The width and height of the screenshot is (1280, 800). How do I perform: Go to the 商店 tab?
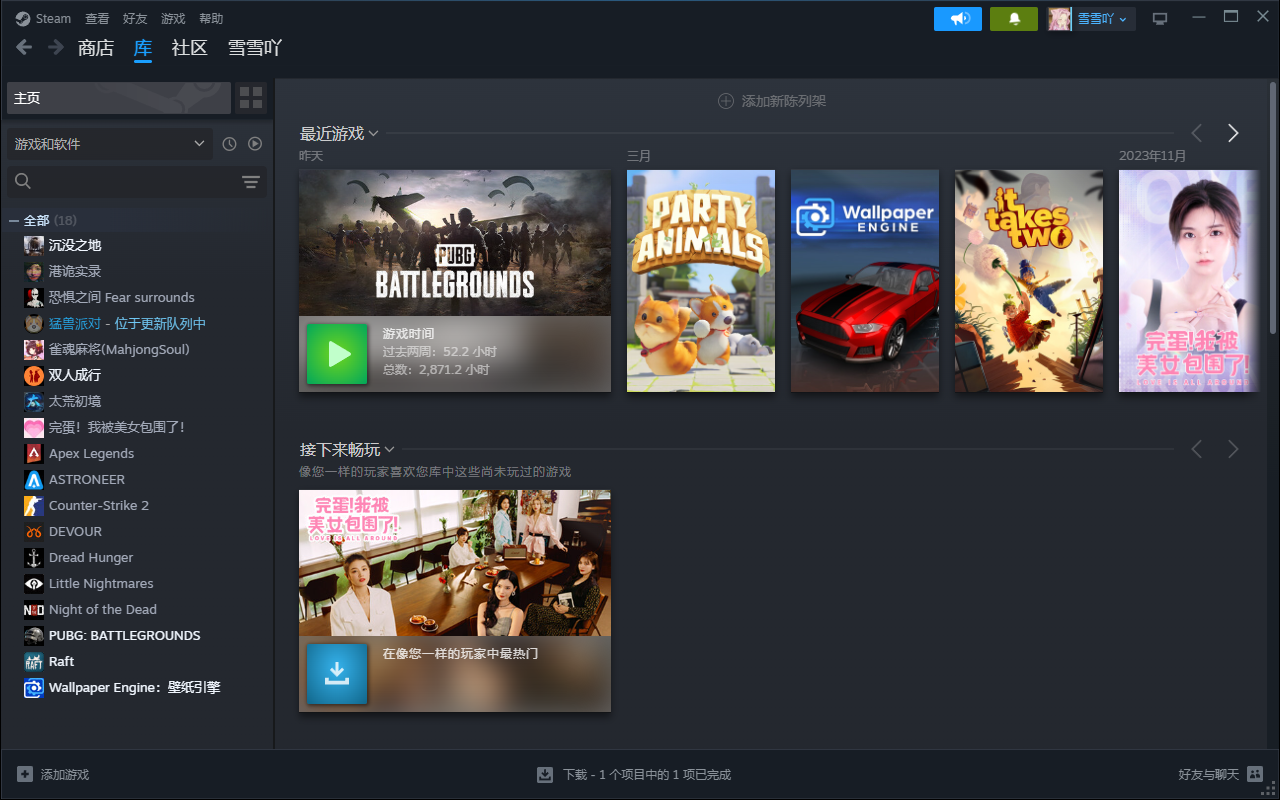[96, 48]
